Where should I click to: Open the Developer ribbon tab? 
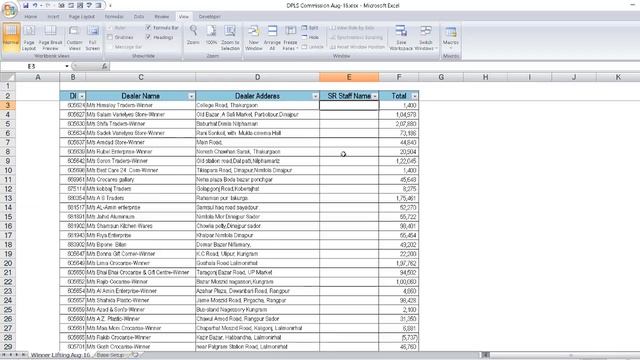pyautogui.click(x=209, y=17)
